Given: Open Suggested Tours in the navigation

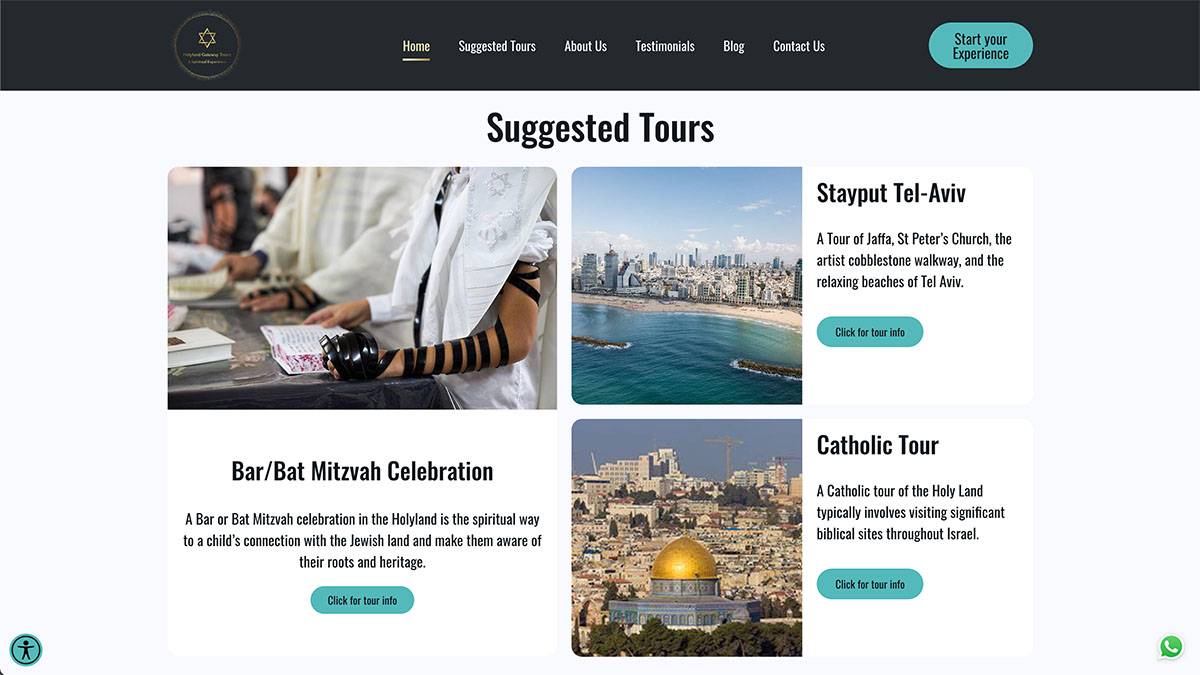Looking at the screenshot, I should click(x=497, y=46).
